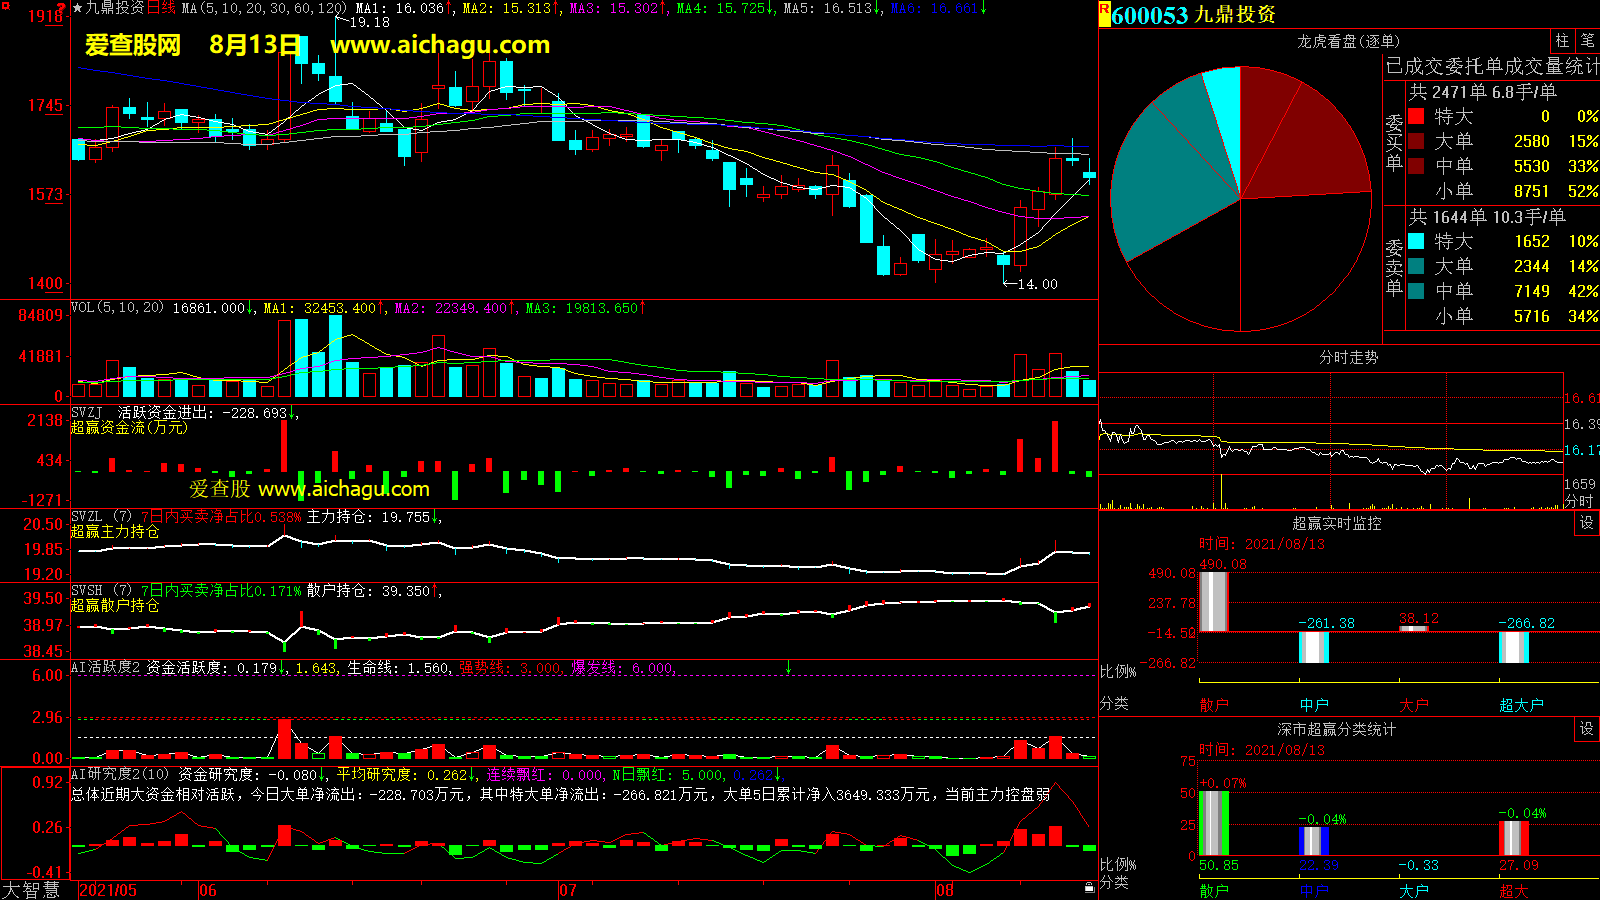
Task: Click the 日线 period label
Action: [x=161, y=8]
